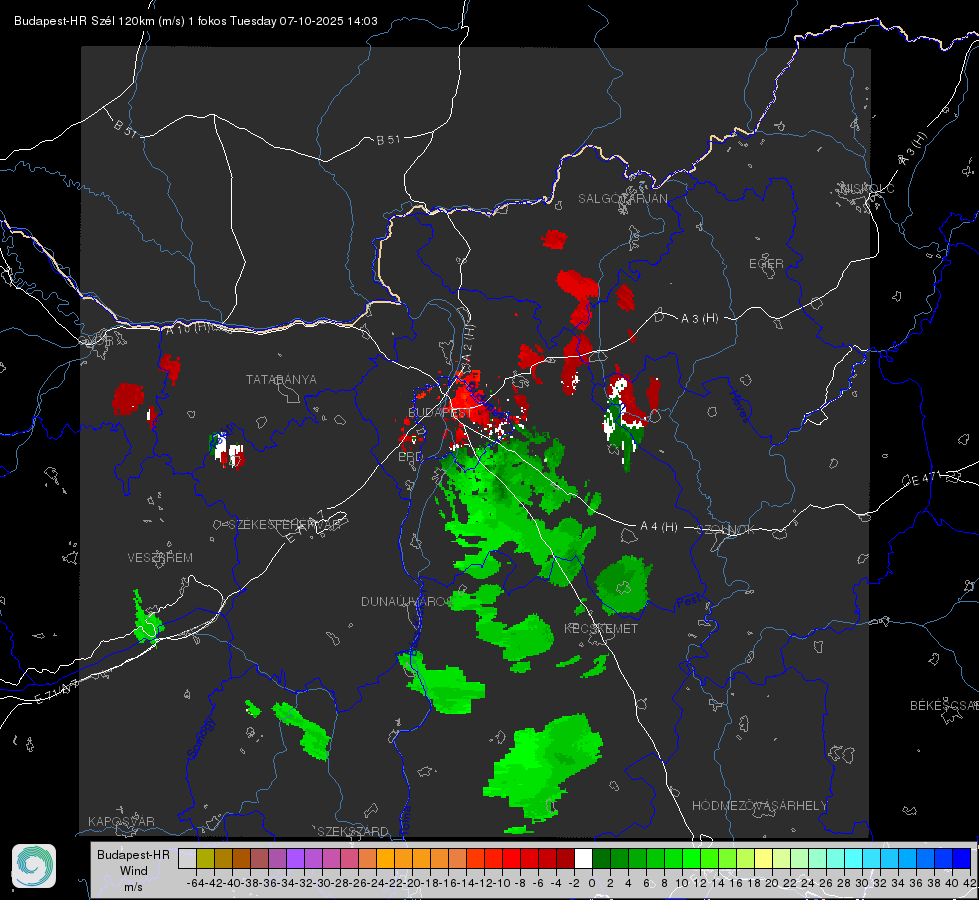This screenshot has width=979, height=900.
Task: Click the SZEKESFEHERVAR city label
Action: tap(284, 525)
